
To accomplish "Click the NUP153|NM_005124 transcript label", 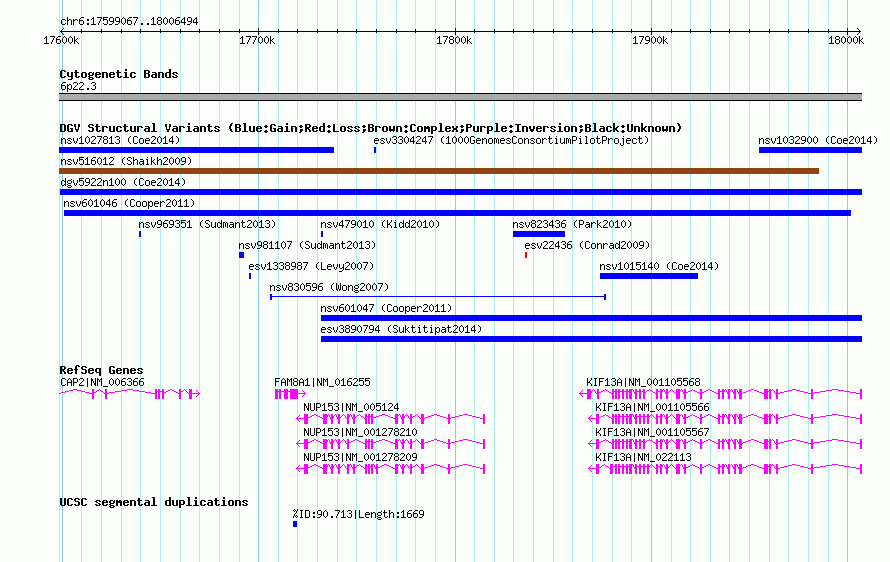I will point(351,408).
